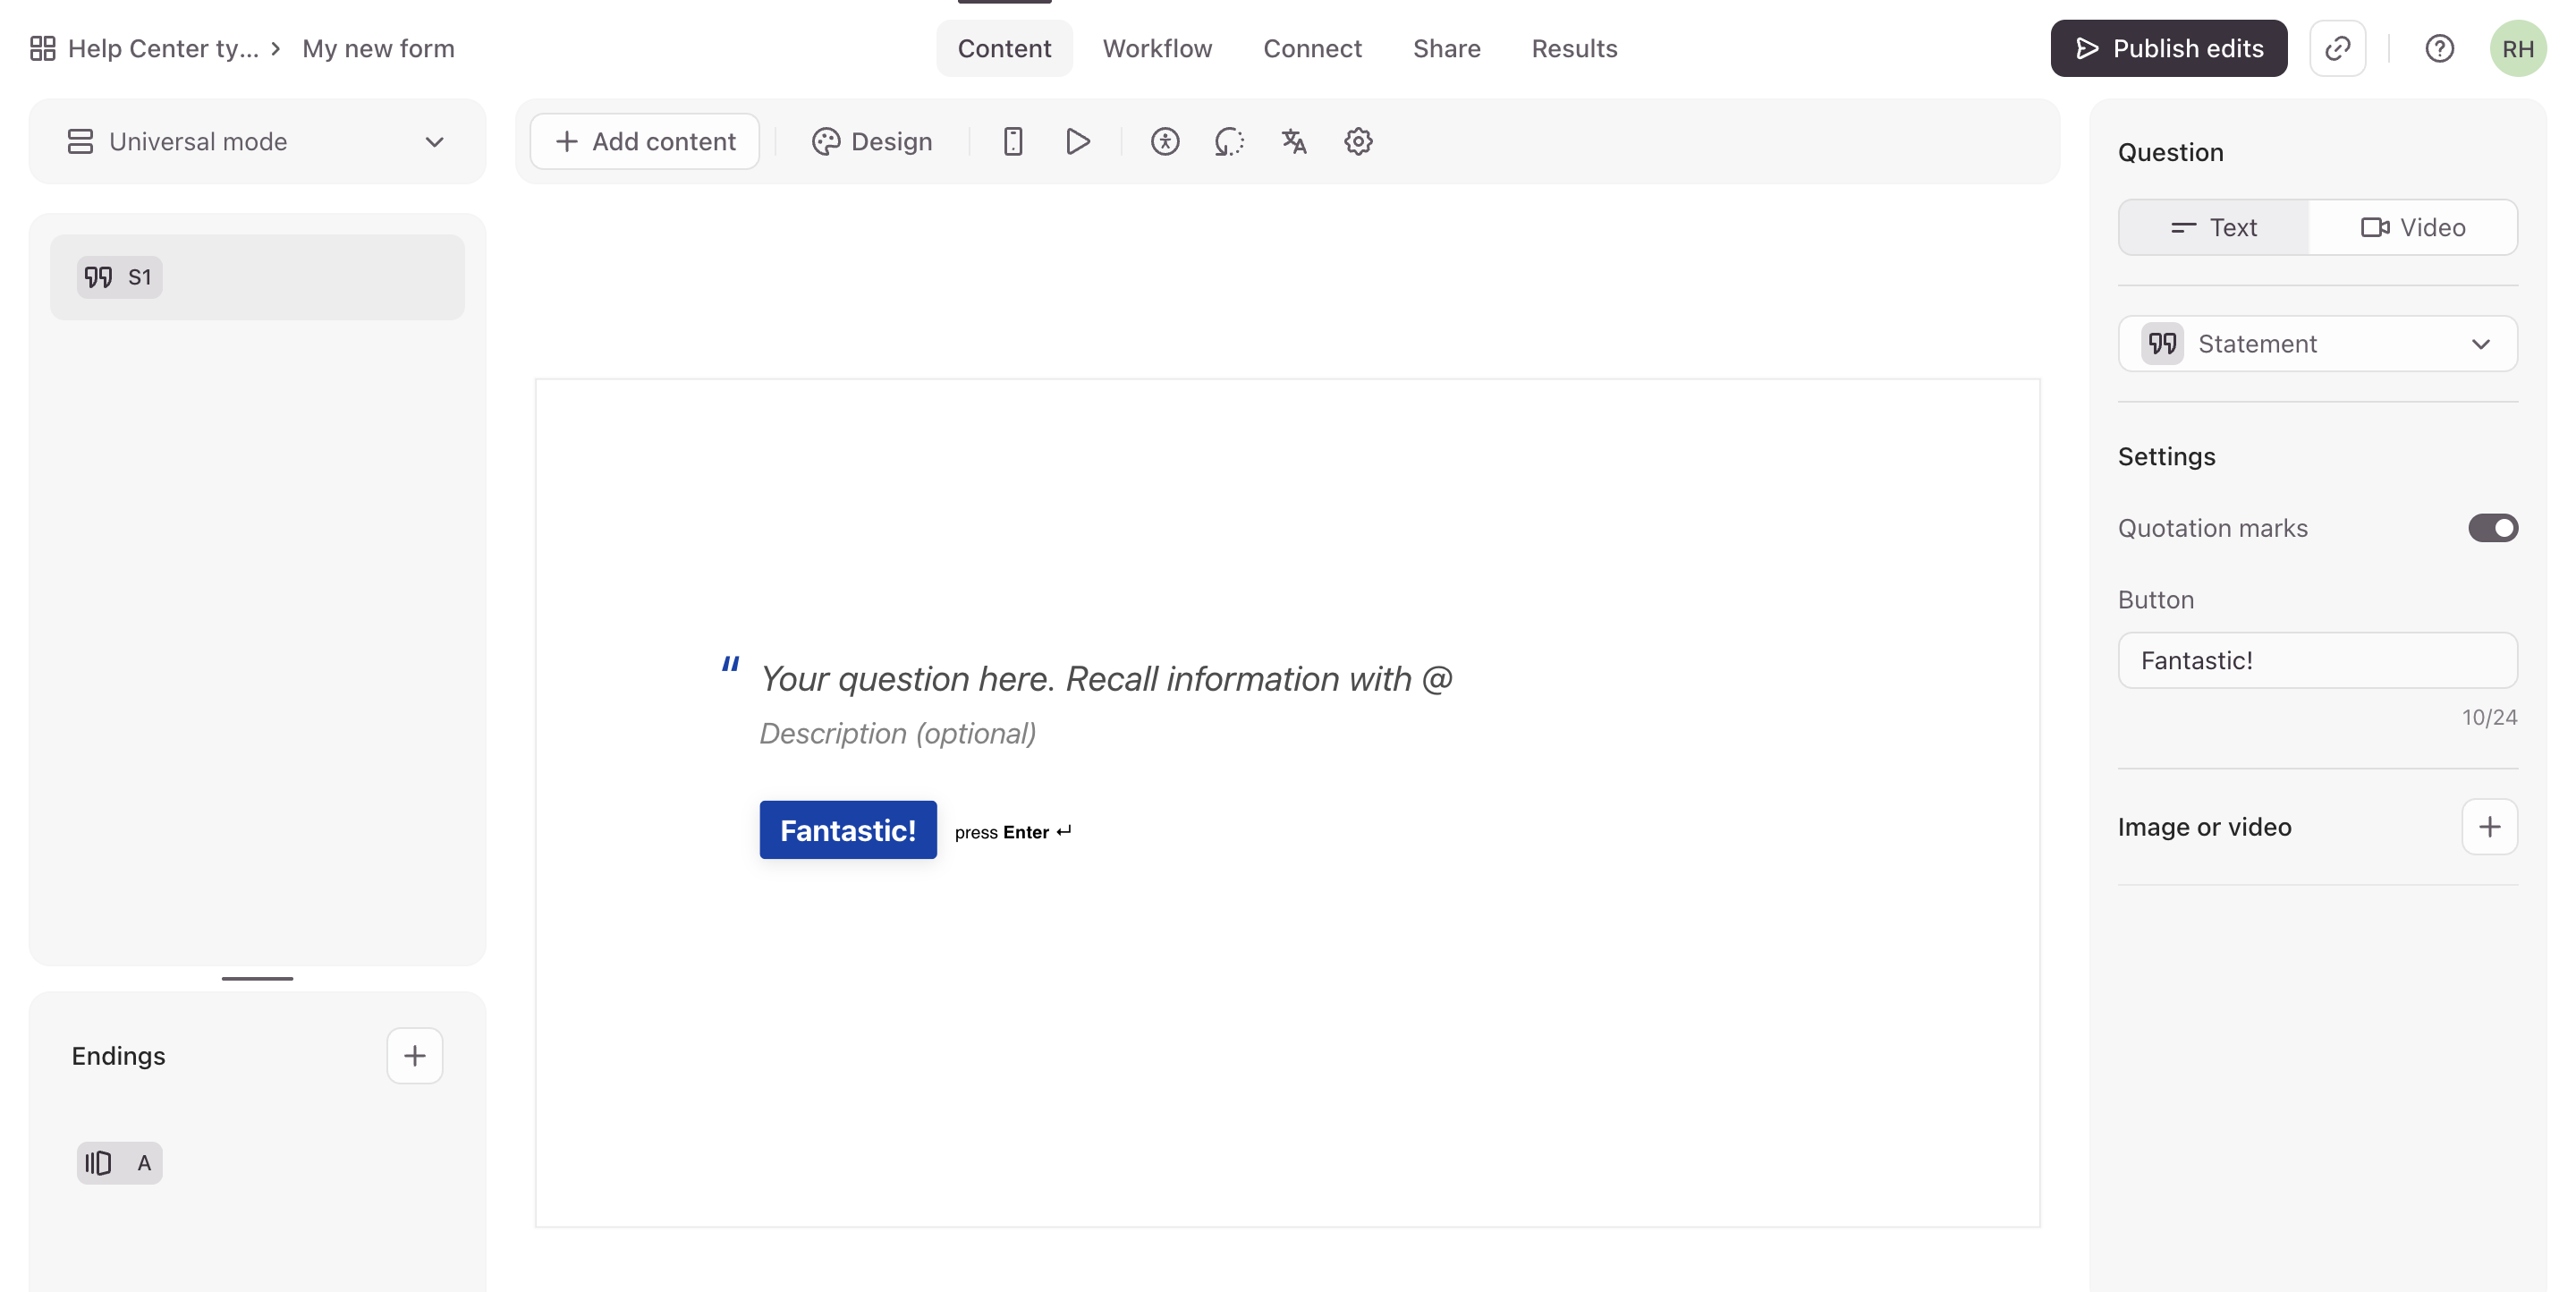Open the help question mark icon
2576x1292 pixels.
2439,48
